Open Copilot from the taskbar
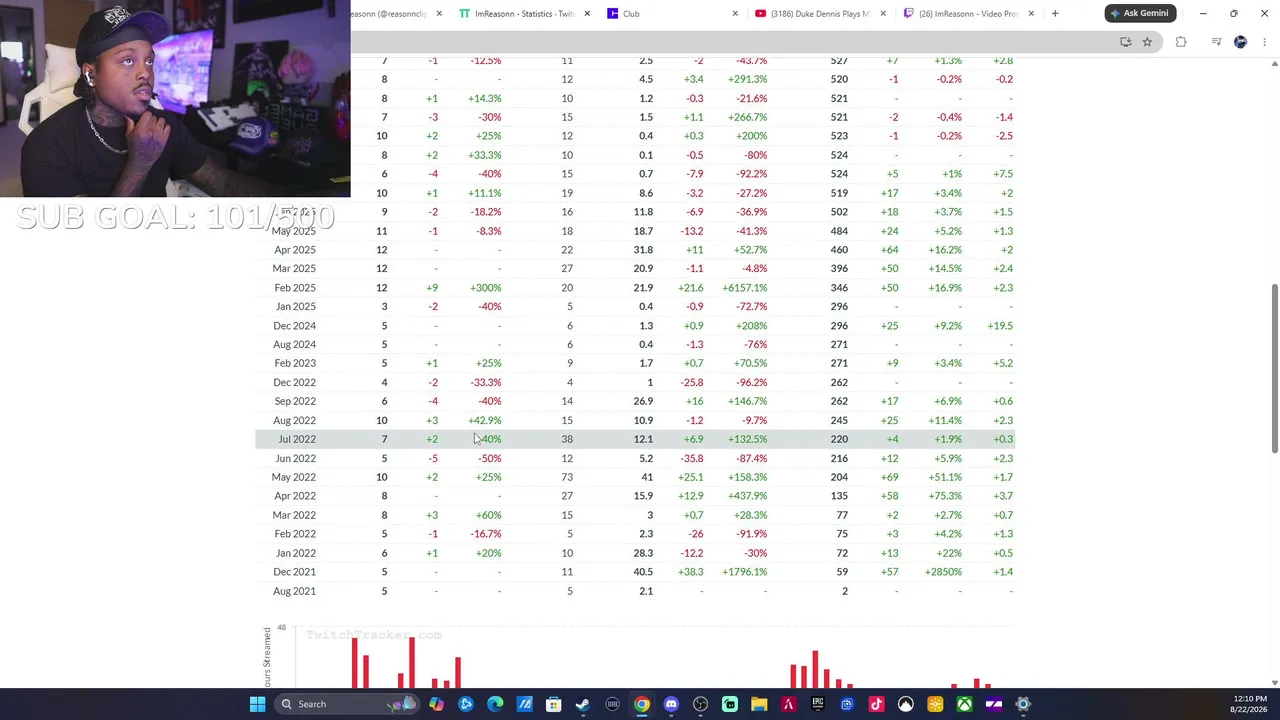This screenshot has width=1280, height=720. (436, 704)
